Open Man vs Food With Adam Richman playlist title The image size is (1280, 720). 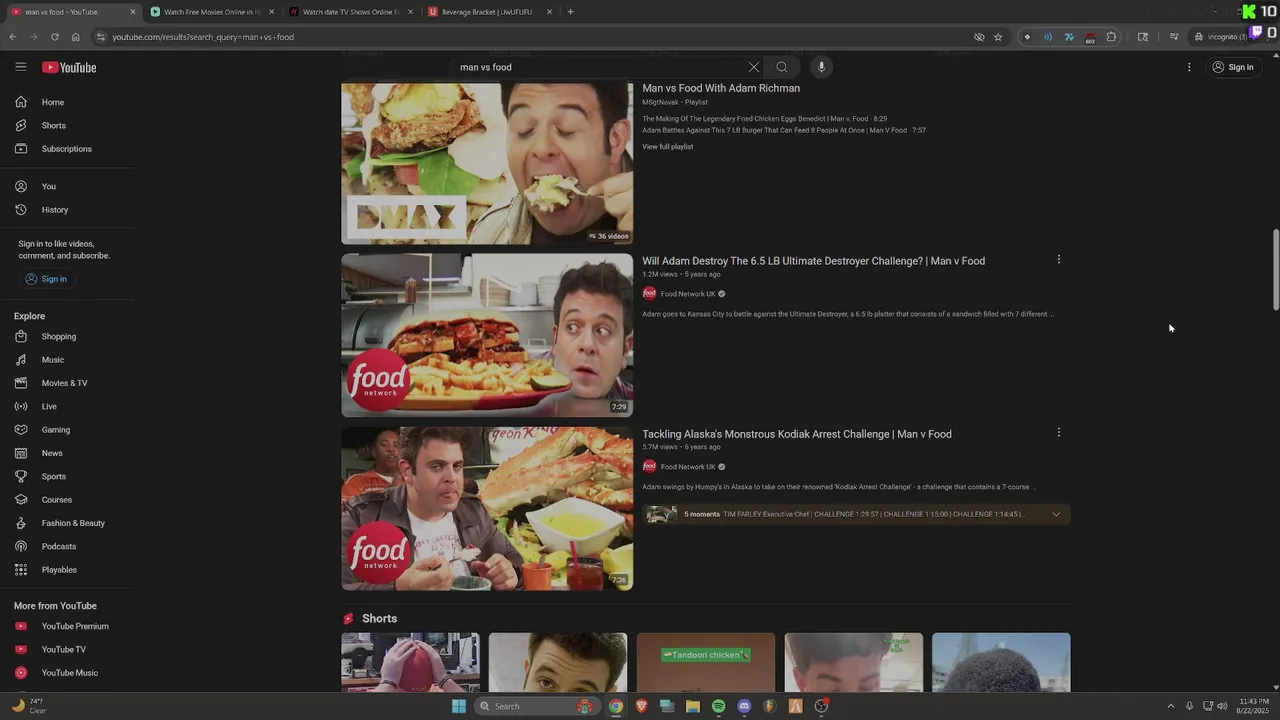coord(721,88)
